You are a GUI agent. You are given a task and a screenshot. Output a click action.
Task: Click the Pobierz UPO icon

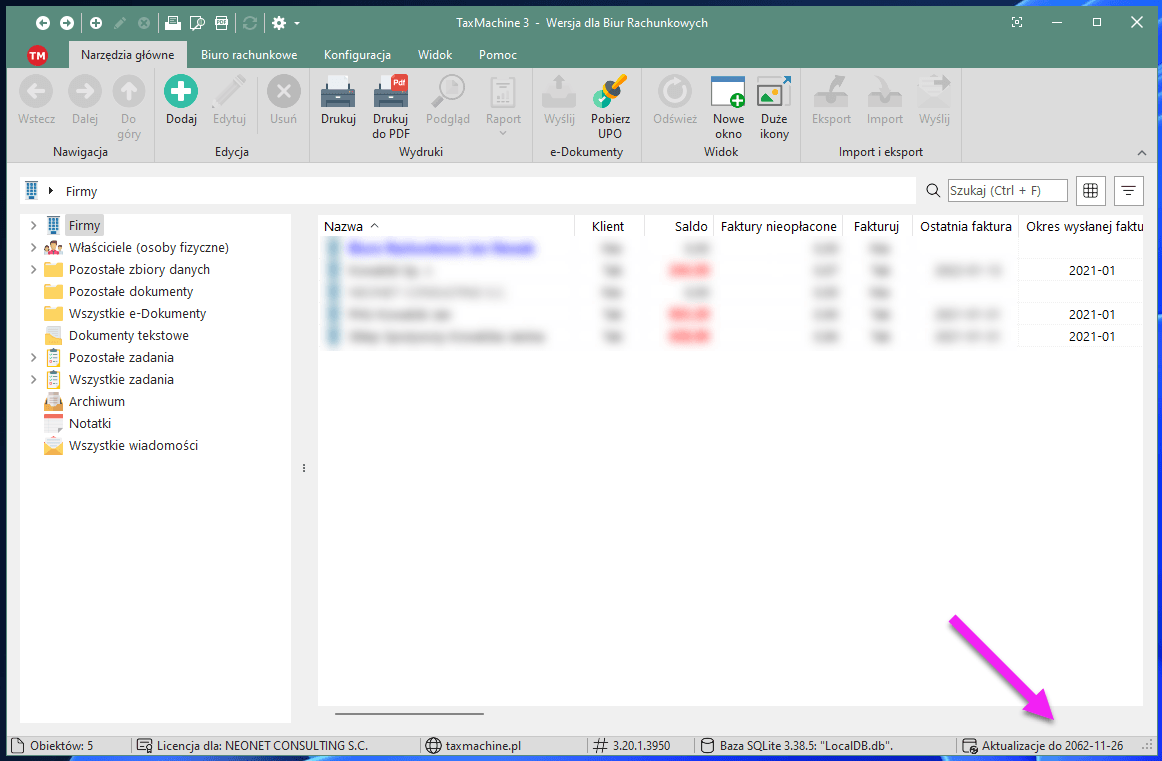click(610, 93)
